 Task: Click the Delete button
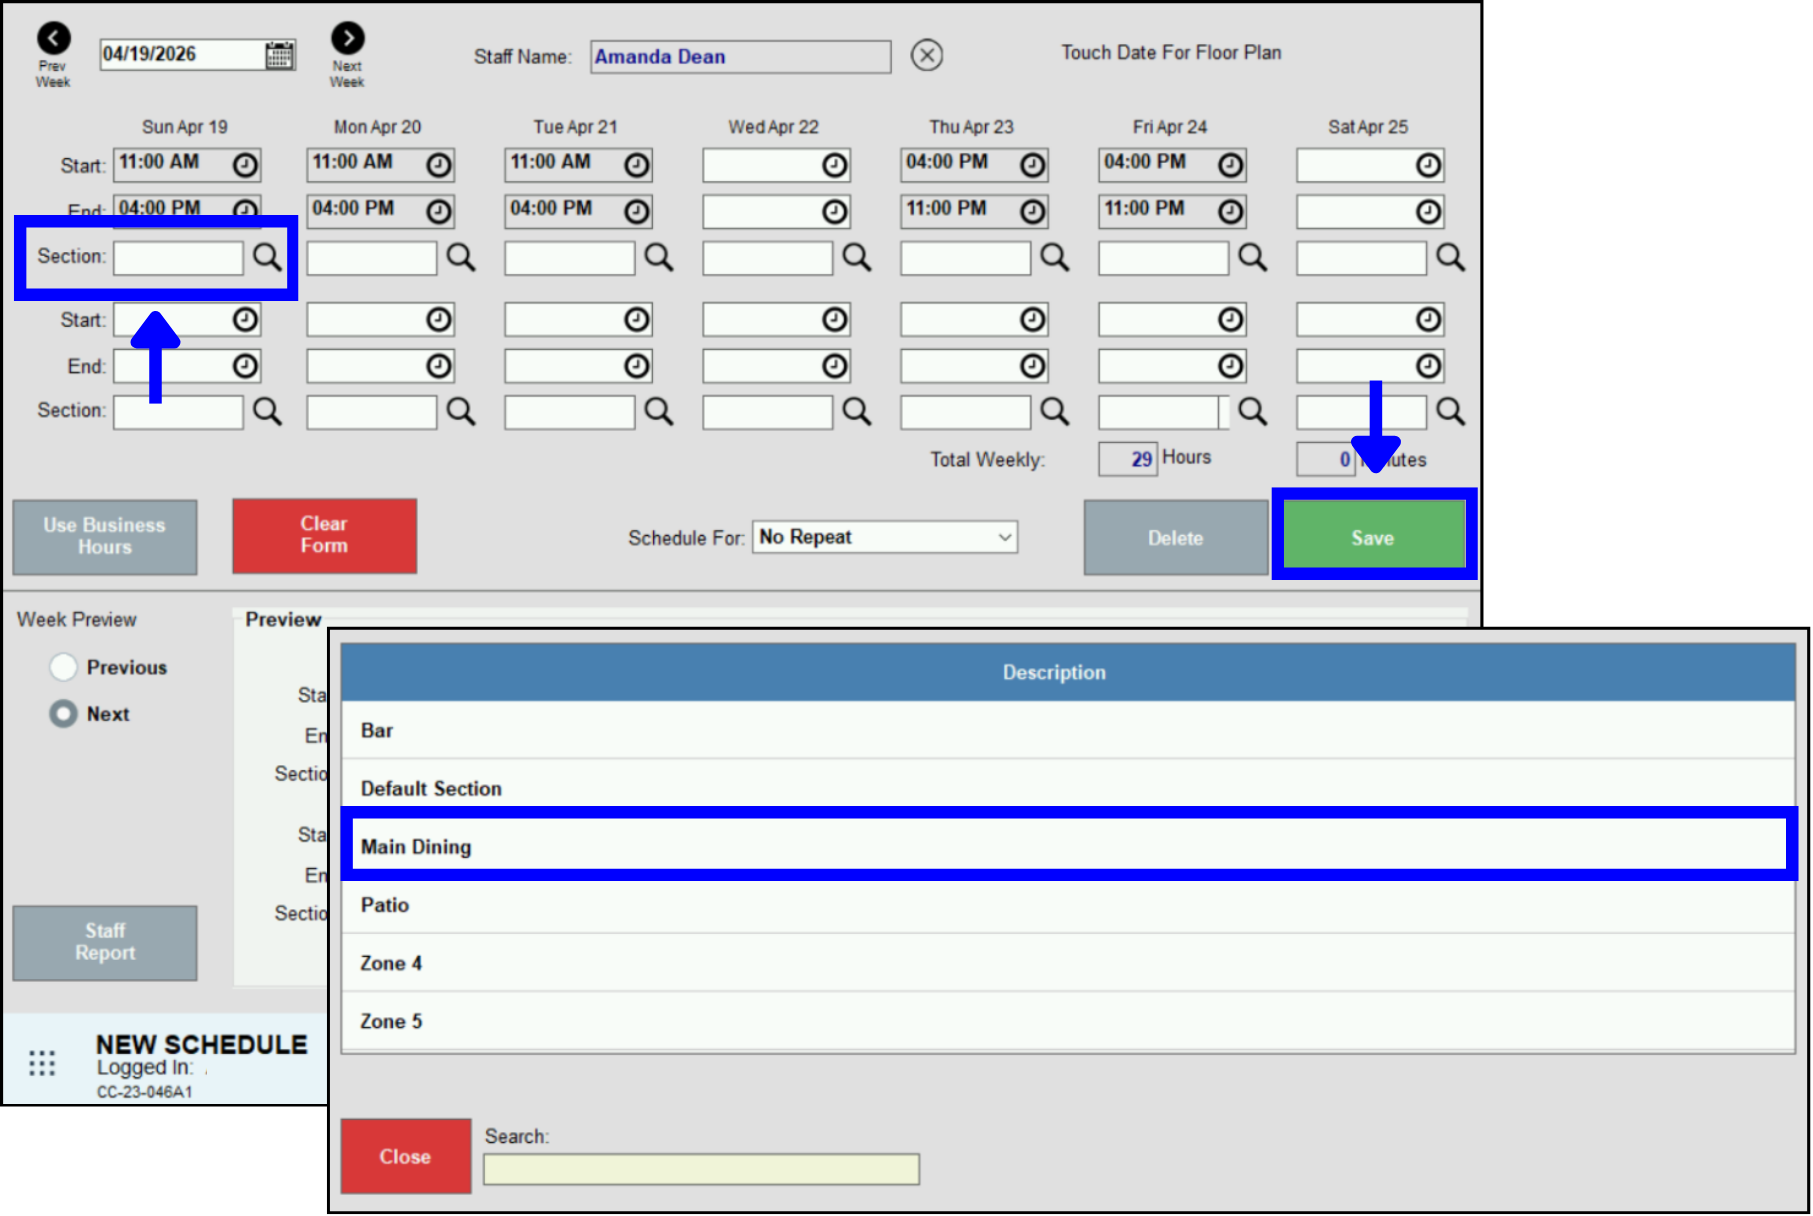(x=1175, y=537)
